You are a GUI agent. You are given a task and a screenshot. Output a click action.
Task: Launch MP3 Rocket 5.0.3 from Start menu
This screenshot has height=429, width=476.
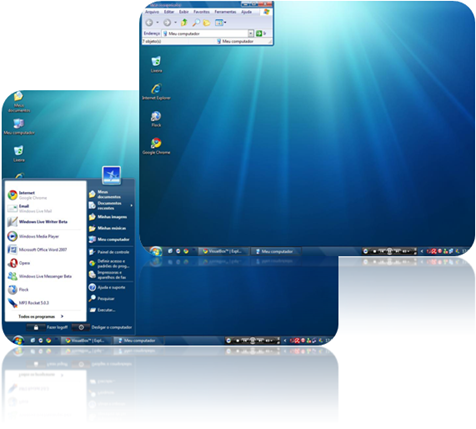pyautogui.click(x=28, y=303)
